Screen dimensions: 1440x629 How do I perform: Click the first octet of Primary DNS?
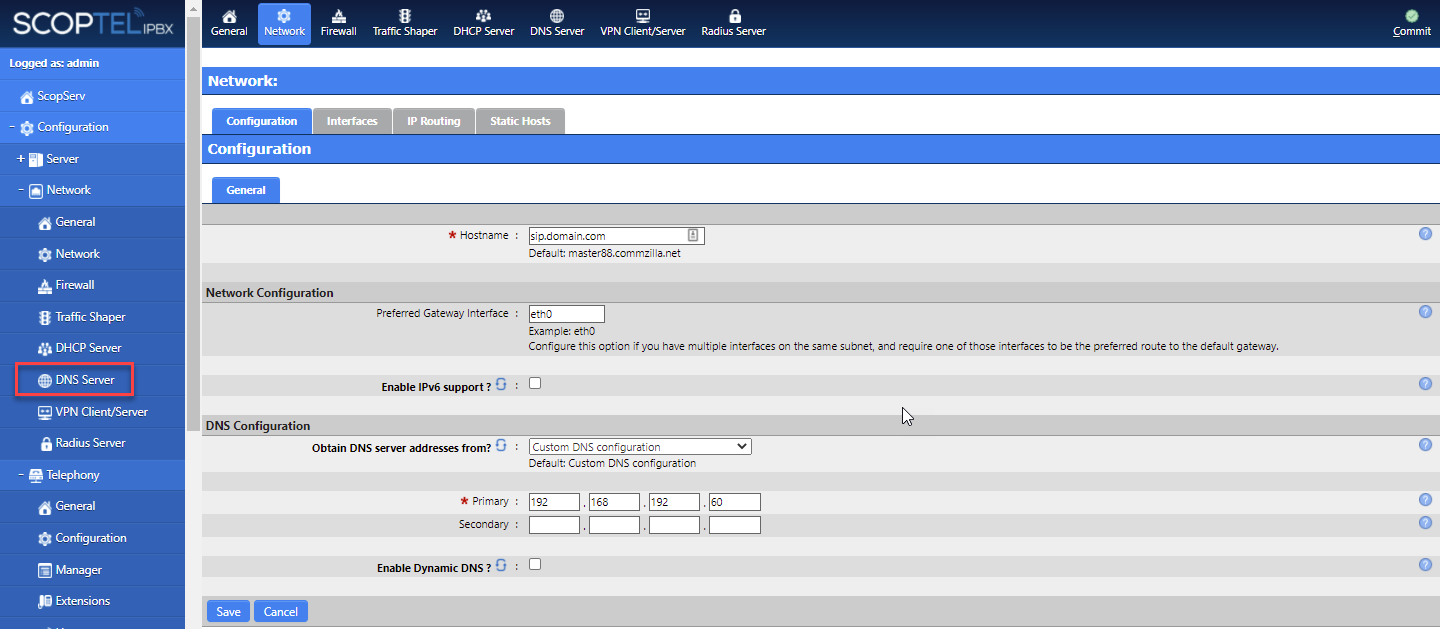click(555, 502)
